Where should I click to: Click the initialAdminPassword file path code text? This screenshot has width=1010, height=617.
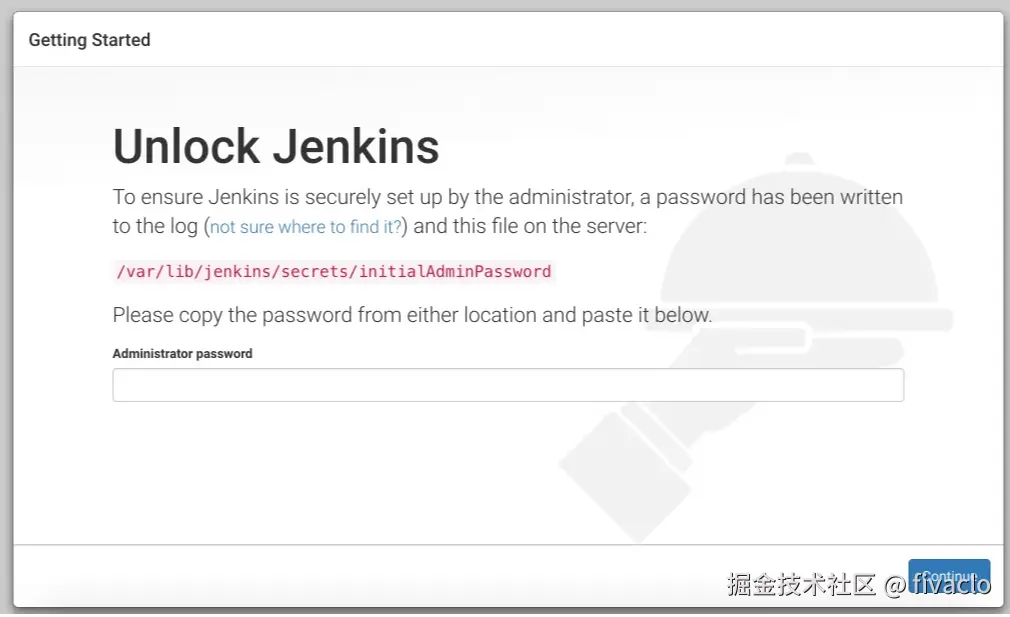tap(333, 271)
